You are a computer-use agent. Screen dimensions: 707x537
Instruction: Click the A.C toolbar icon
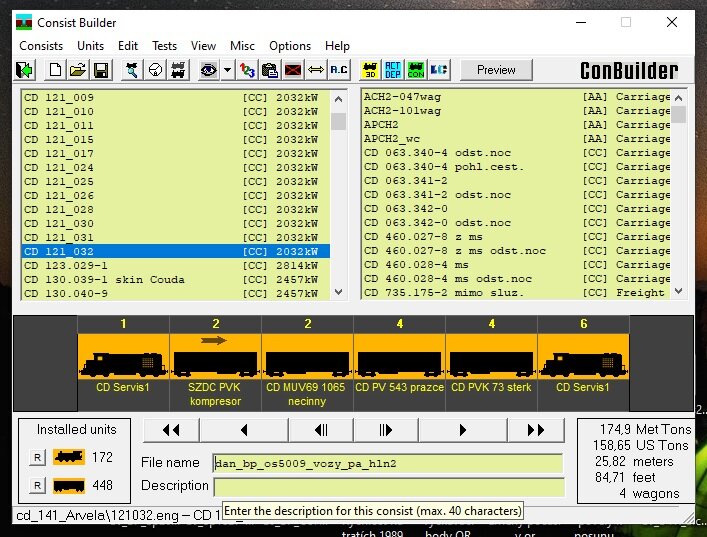point(339,70)
